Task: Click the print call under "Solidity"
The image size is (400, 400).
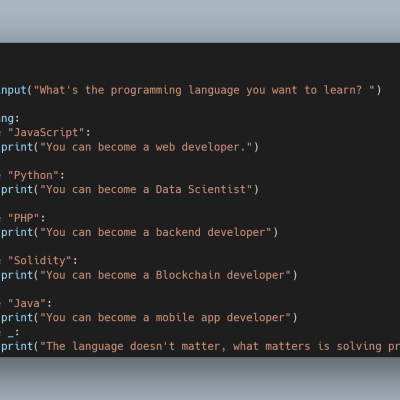Action: 17,275
